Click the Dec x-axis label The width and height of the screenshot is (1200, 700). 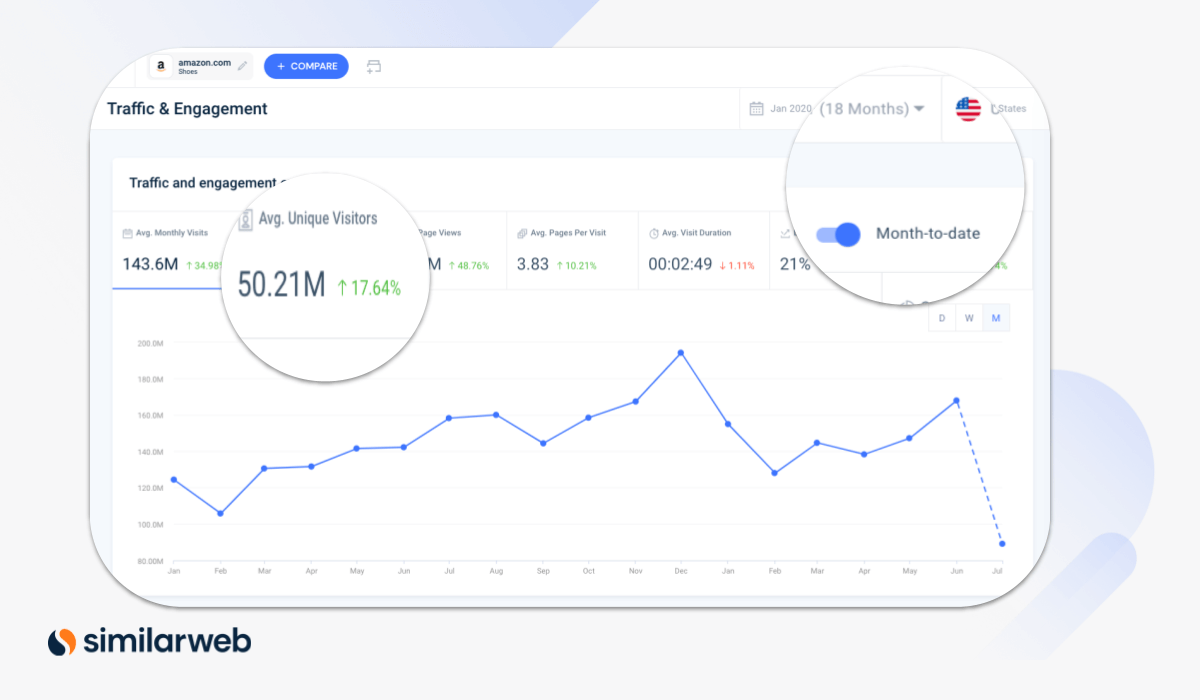click(681, 571)
